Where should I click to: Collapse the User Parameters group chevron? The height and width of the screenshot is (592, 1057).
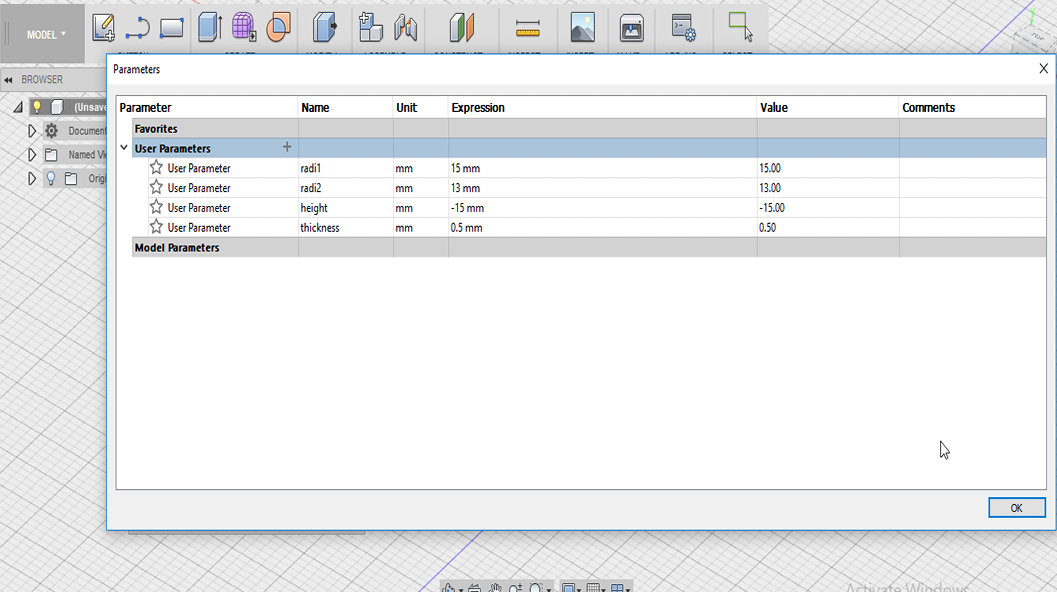(x=124, y=148)
